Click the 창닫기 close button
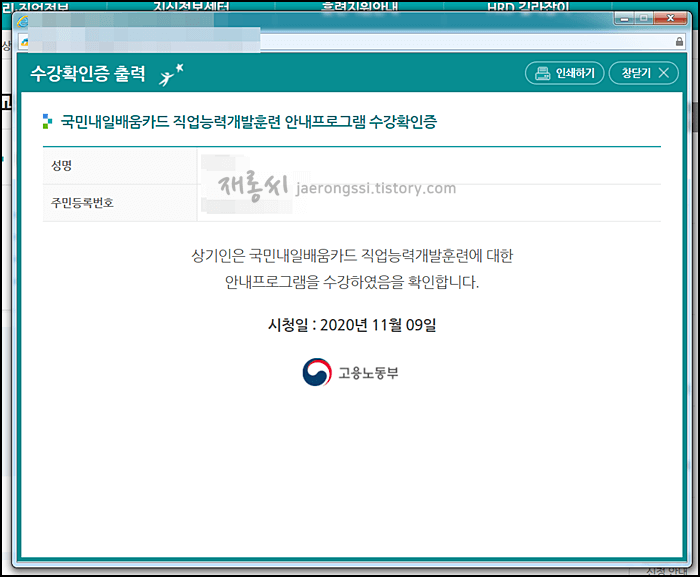 coord(644,73)
